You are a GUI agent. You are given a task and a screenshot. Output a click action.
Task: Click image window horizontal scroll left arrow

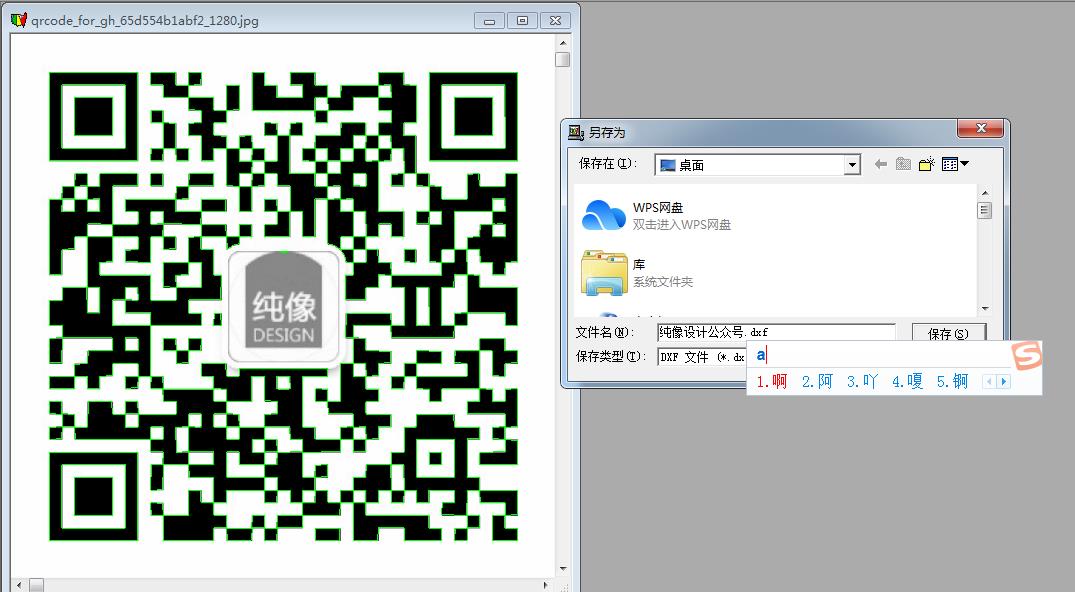point(19,585)
